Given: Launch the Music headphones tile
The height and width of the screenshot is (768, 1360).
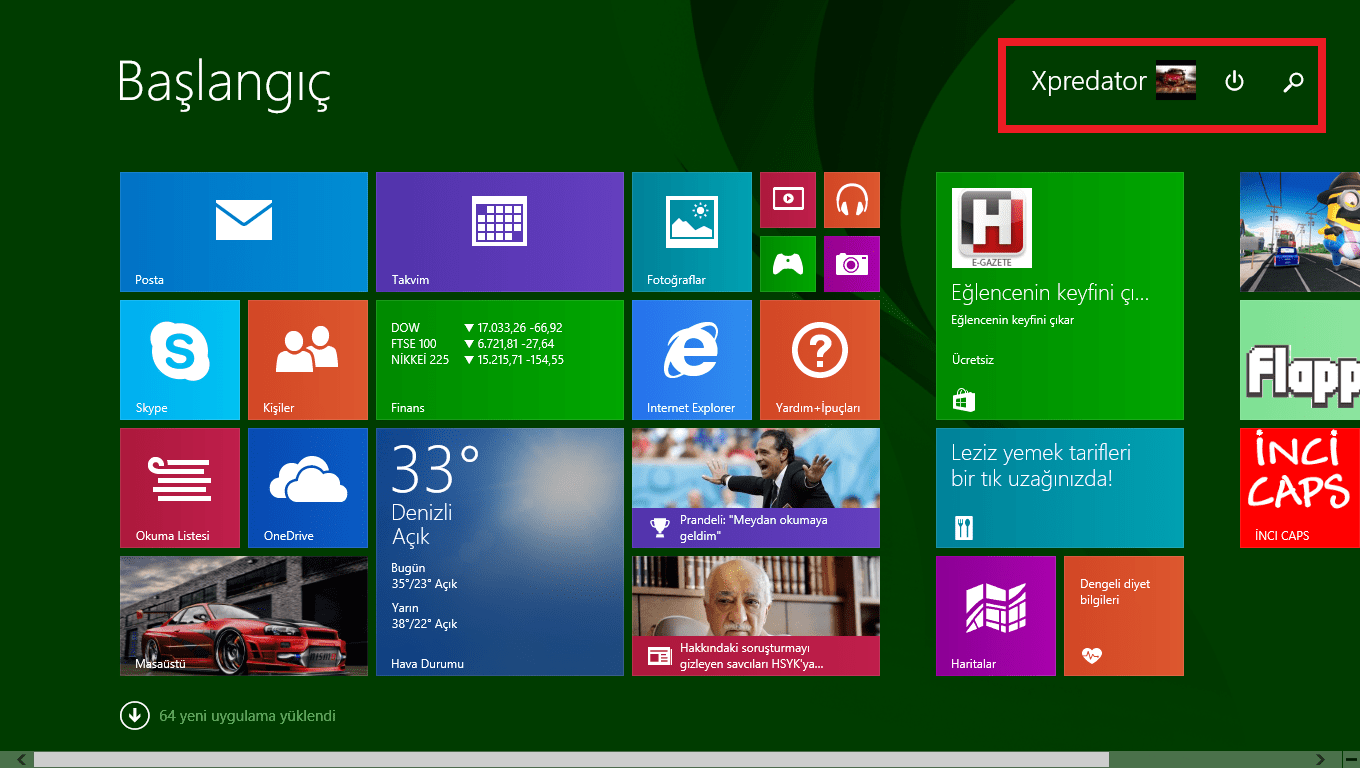Looking at the screenshot, I should pos(852,200).
